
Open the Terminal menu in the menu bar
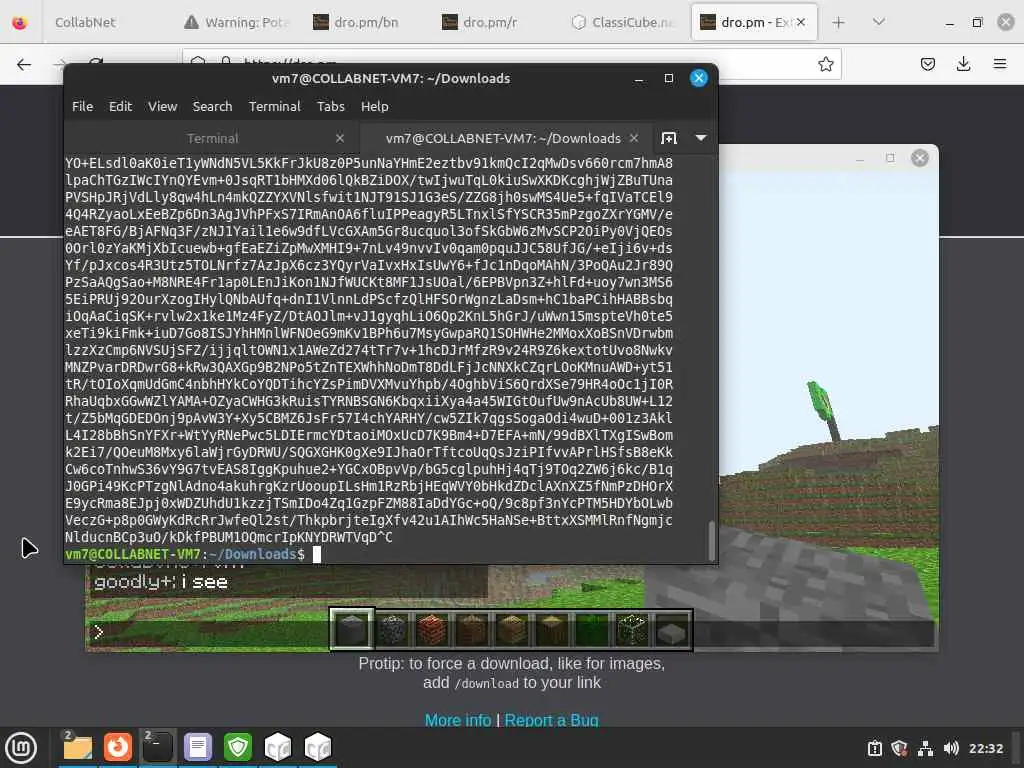(274, 106)
